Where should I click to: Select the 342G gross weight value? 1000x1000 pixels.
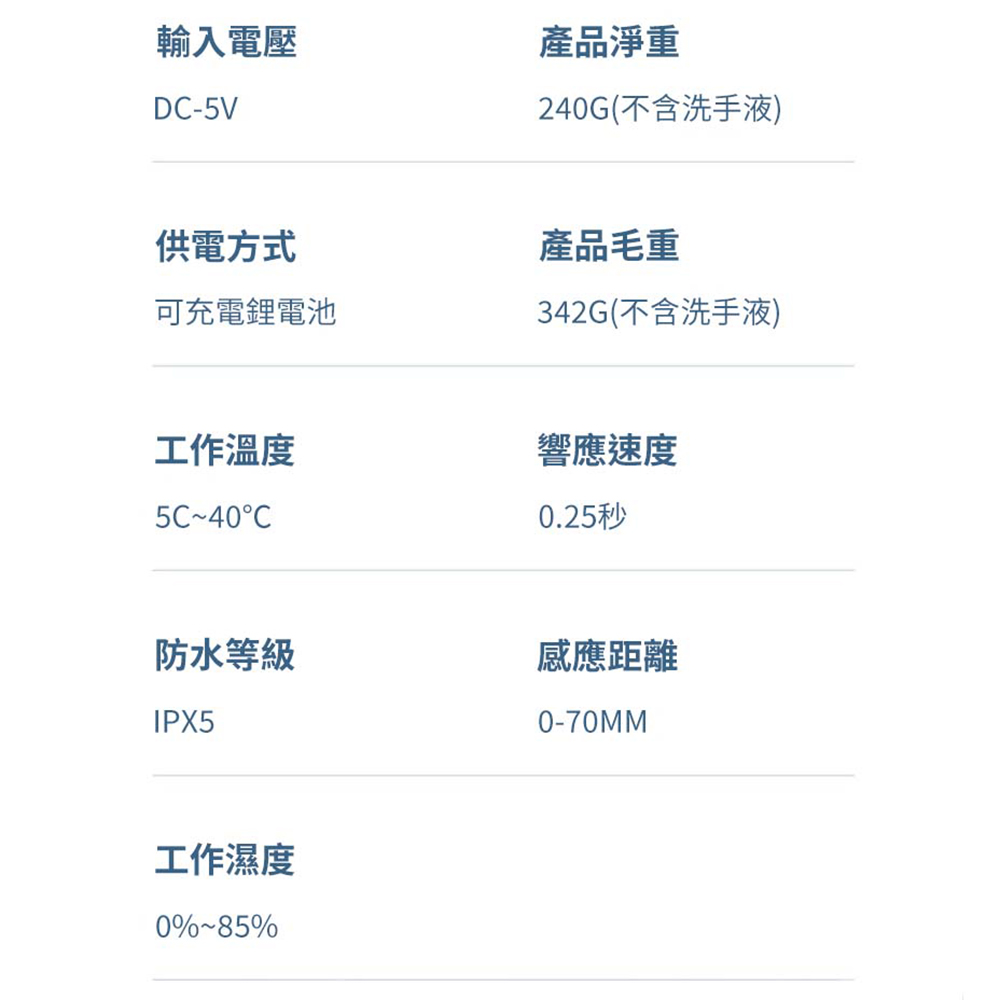coord(659,313)
